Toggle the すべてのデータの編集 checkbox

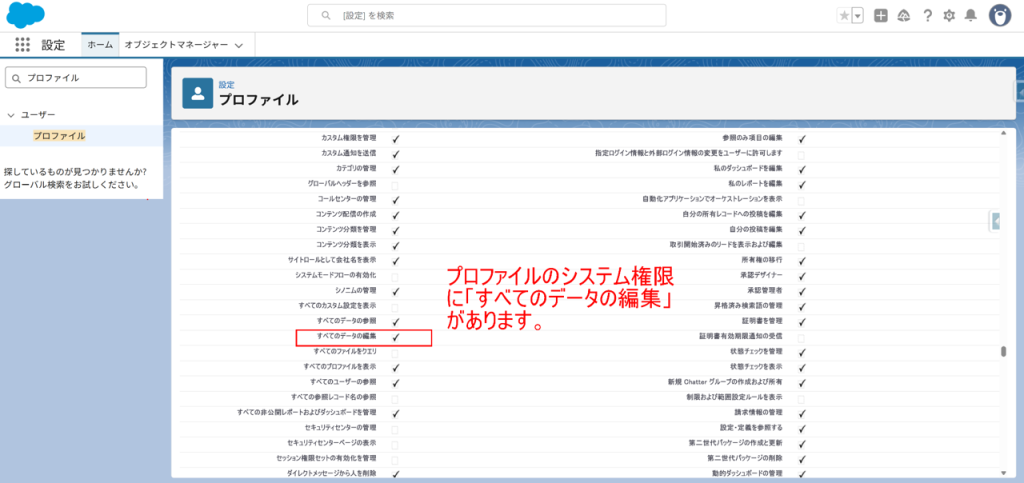pyautogui.click(x=396, y=337)
